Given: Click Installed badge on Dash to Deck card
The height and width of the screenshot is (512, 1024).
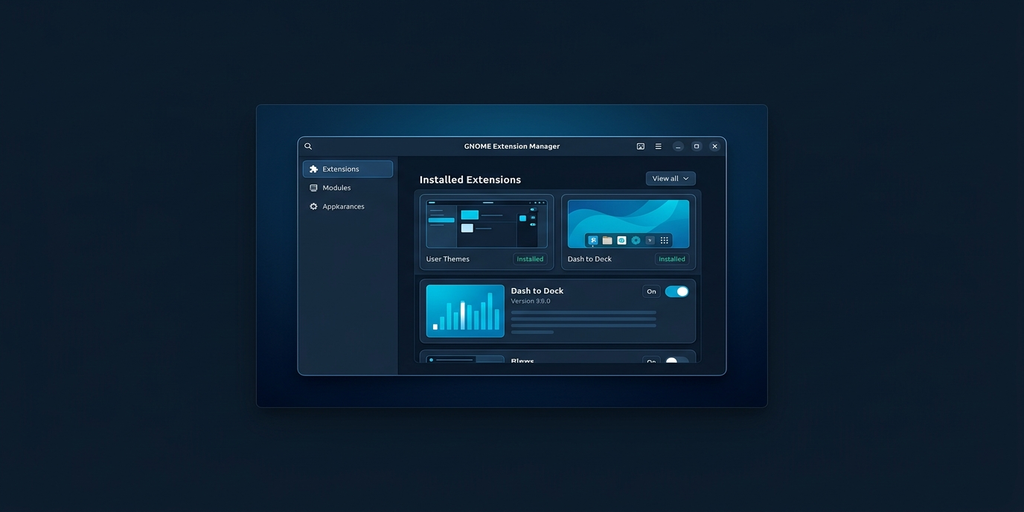Looking at the screenshot, I should [672, 259].
